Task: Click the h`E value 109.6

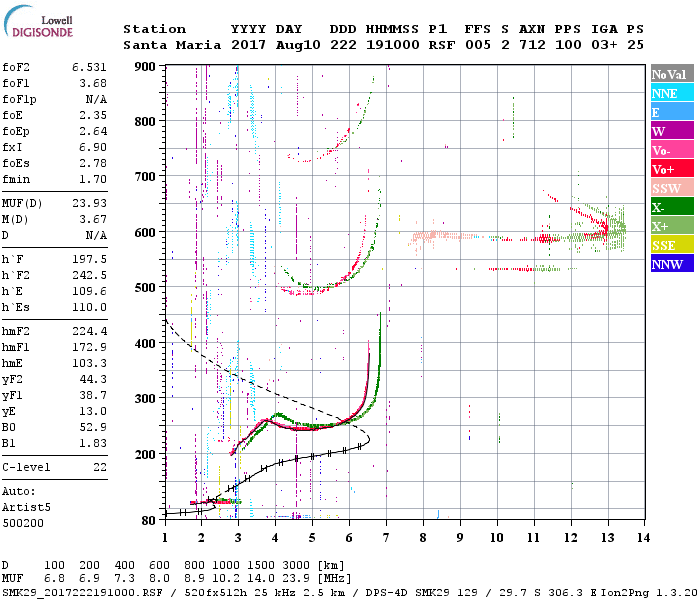Action: pyautogui.click(x=89, y=292)
